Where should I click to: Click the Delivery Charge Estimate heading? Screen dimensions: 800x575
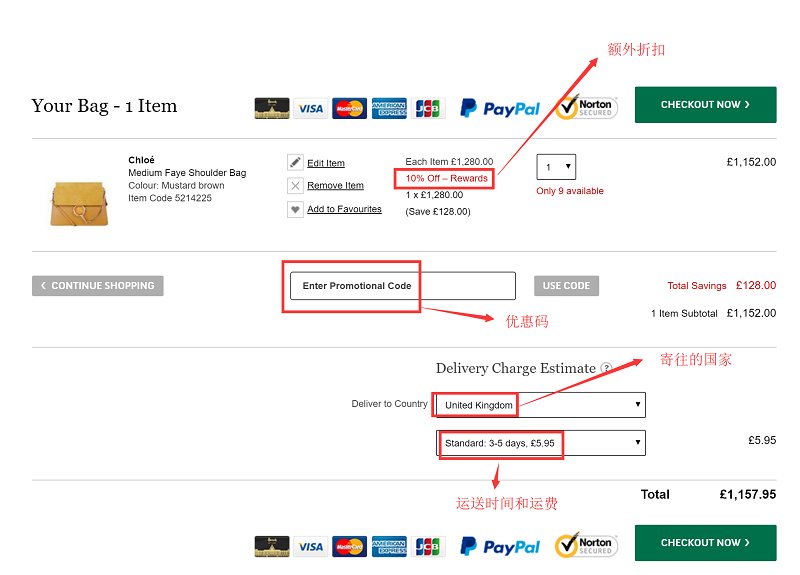point(516,368)
